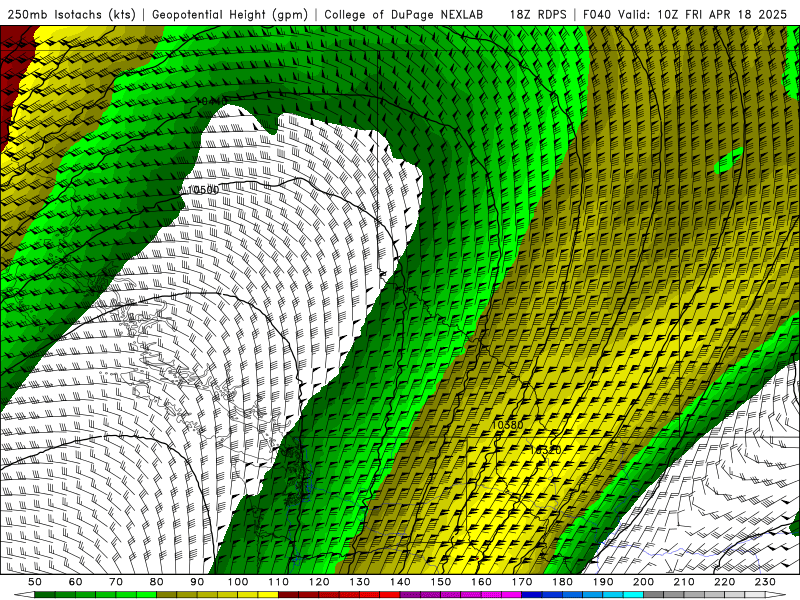Click the 10380 height contour label
The width and height of the screenshot is (800, 600).
pyautogui.click(x=507, y=424)
